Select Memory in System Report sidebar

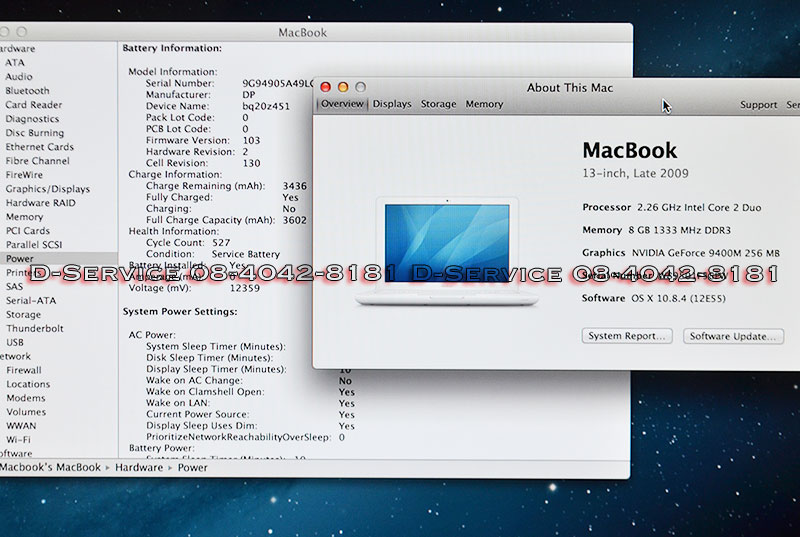24,217
